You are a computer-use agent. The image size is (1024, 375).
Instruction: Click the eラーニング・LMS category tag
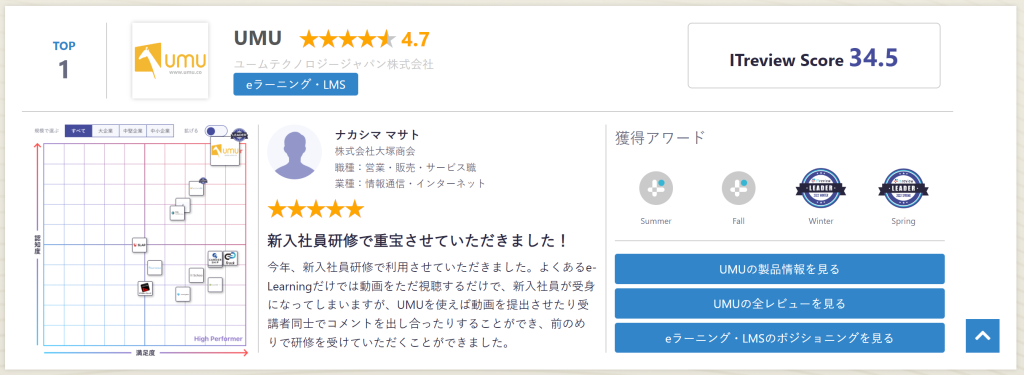click(x=296, y=84)
